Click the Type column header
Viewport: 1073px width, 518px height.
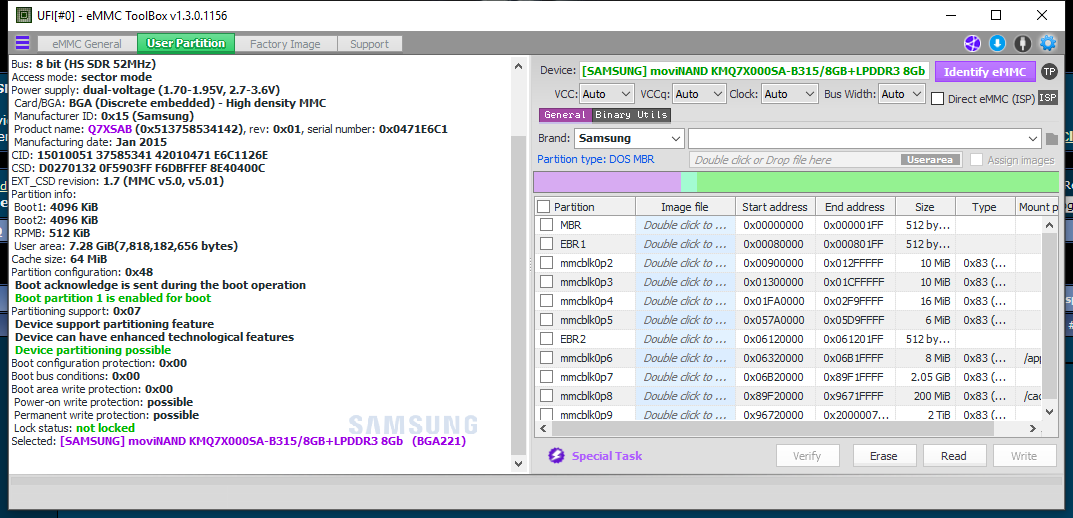click(x=985, y=207)
